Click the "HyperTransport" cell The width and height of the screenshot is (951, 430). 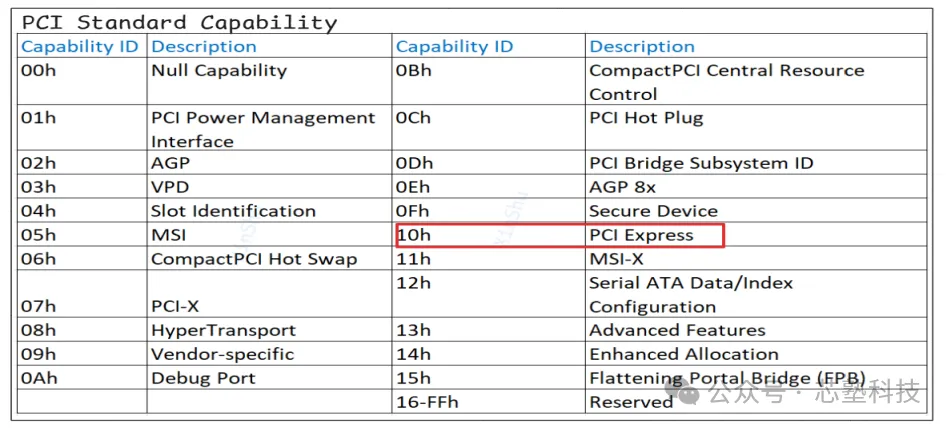pyautogui.click(x=224, y=330)
